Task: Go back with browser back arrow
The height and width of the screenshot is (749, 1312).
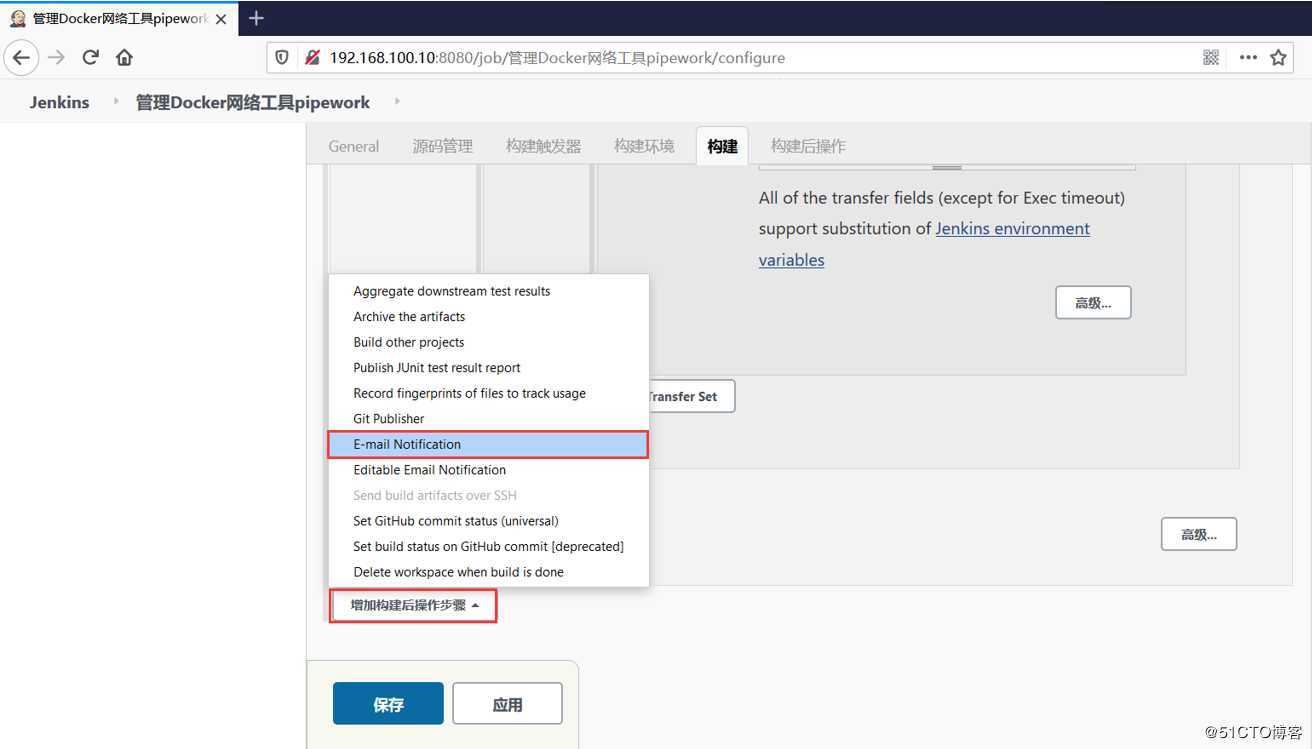Action: (22, 57)
